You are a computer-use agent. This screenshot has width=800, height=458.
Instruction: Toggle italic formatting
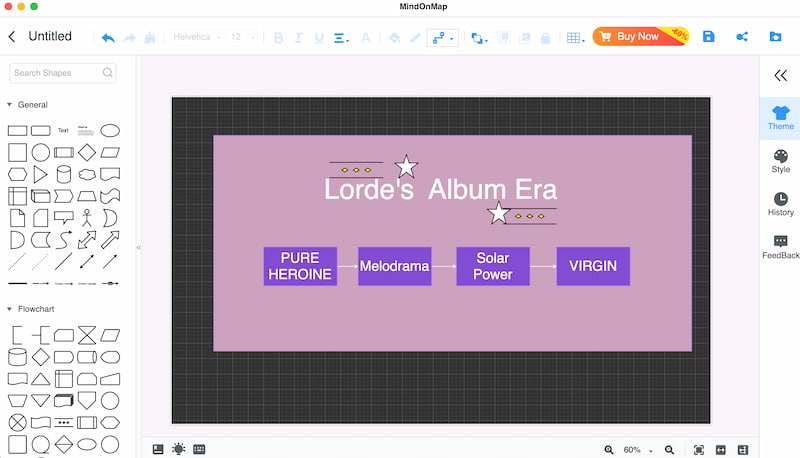[x=298, y=38]
